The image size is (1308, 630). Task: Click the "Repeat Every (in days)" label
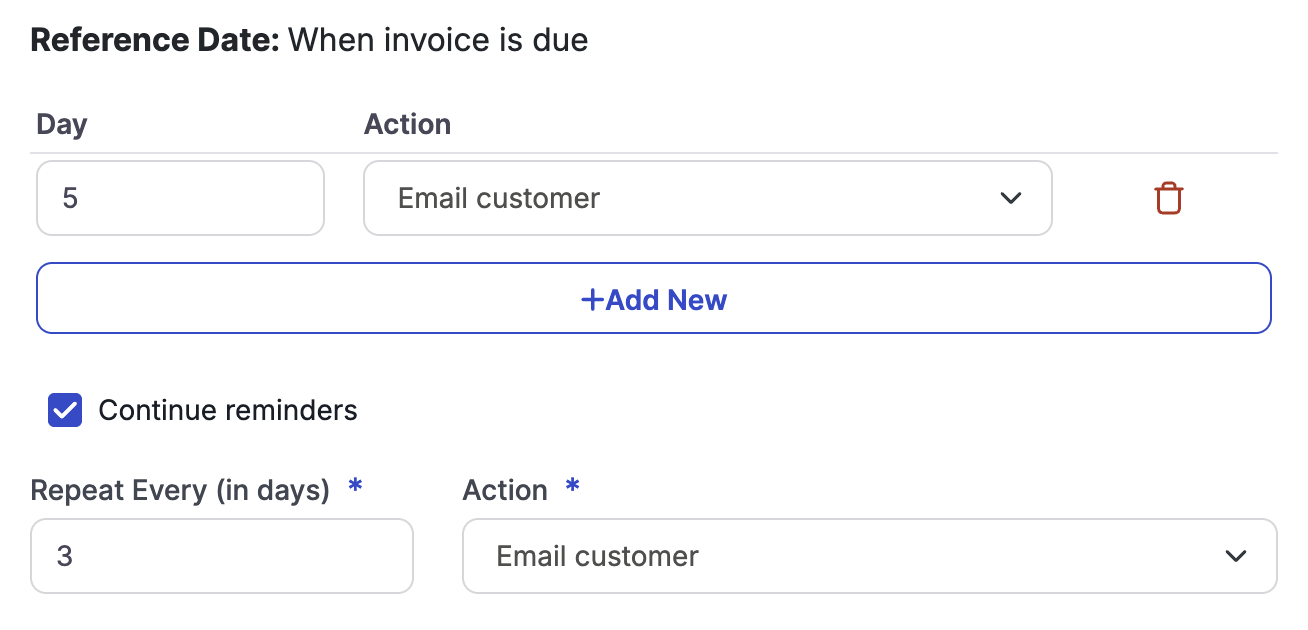point(180,490)
